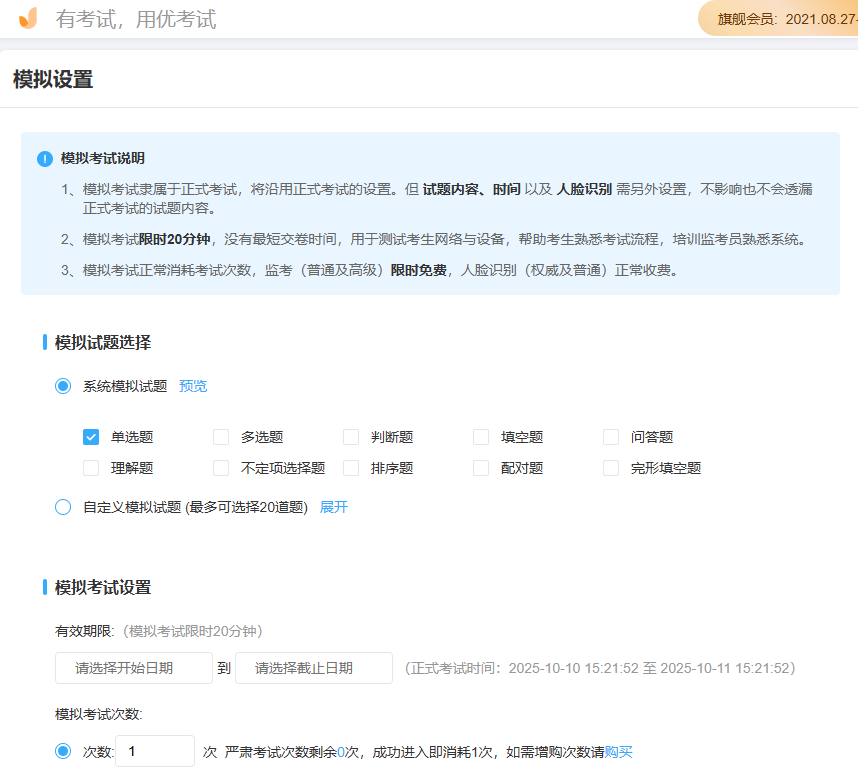Screen dimensions: 858x771
Task: Check the 问答题 question type
Action: click(611, 436)
